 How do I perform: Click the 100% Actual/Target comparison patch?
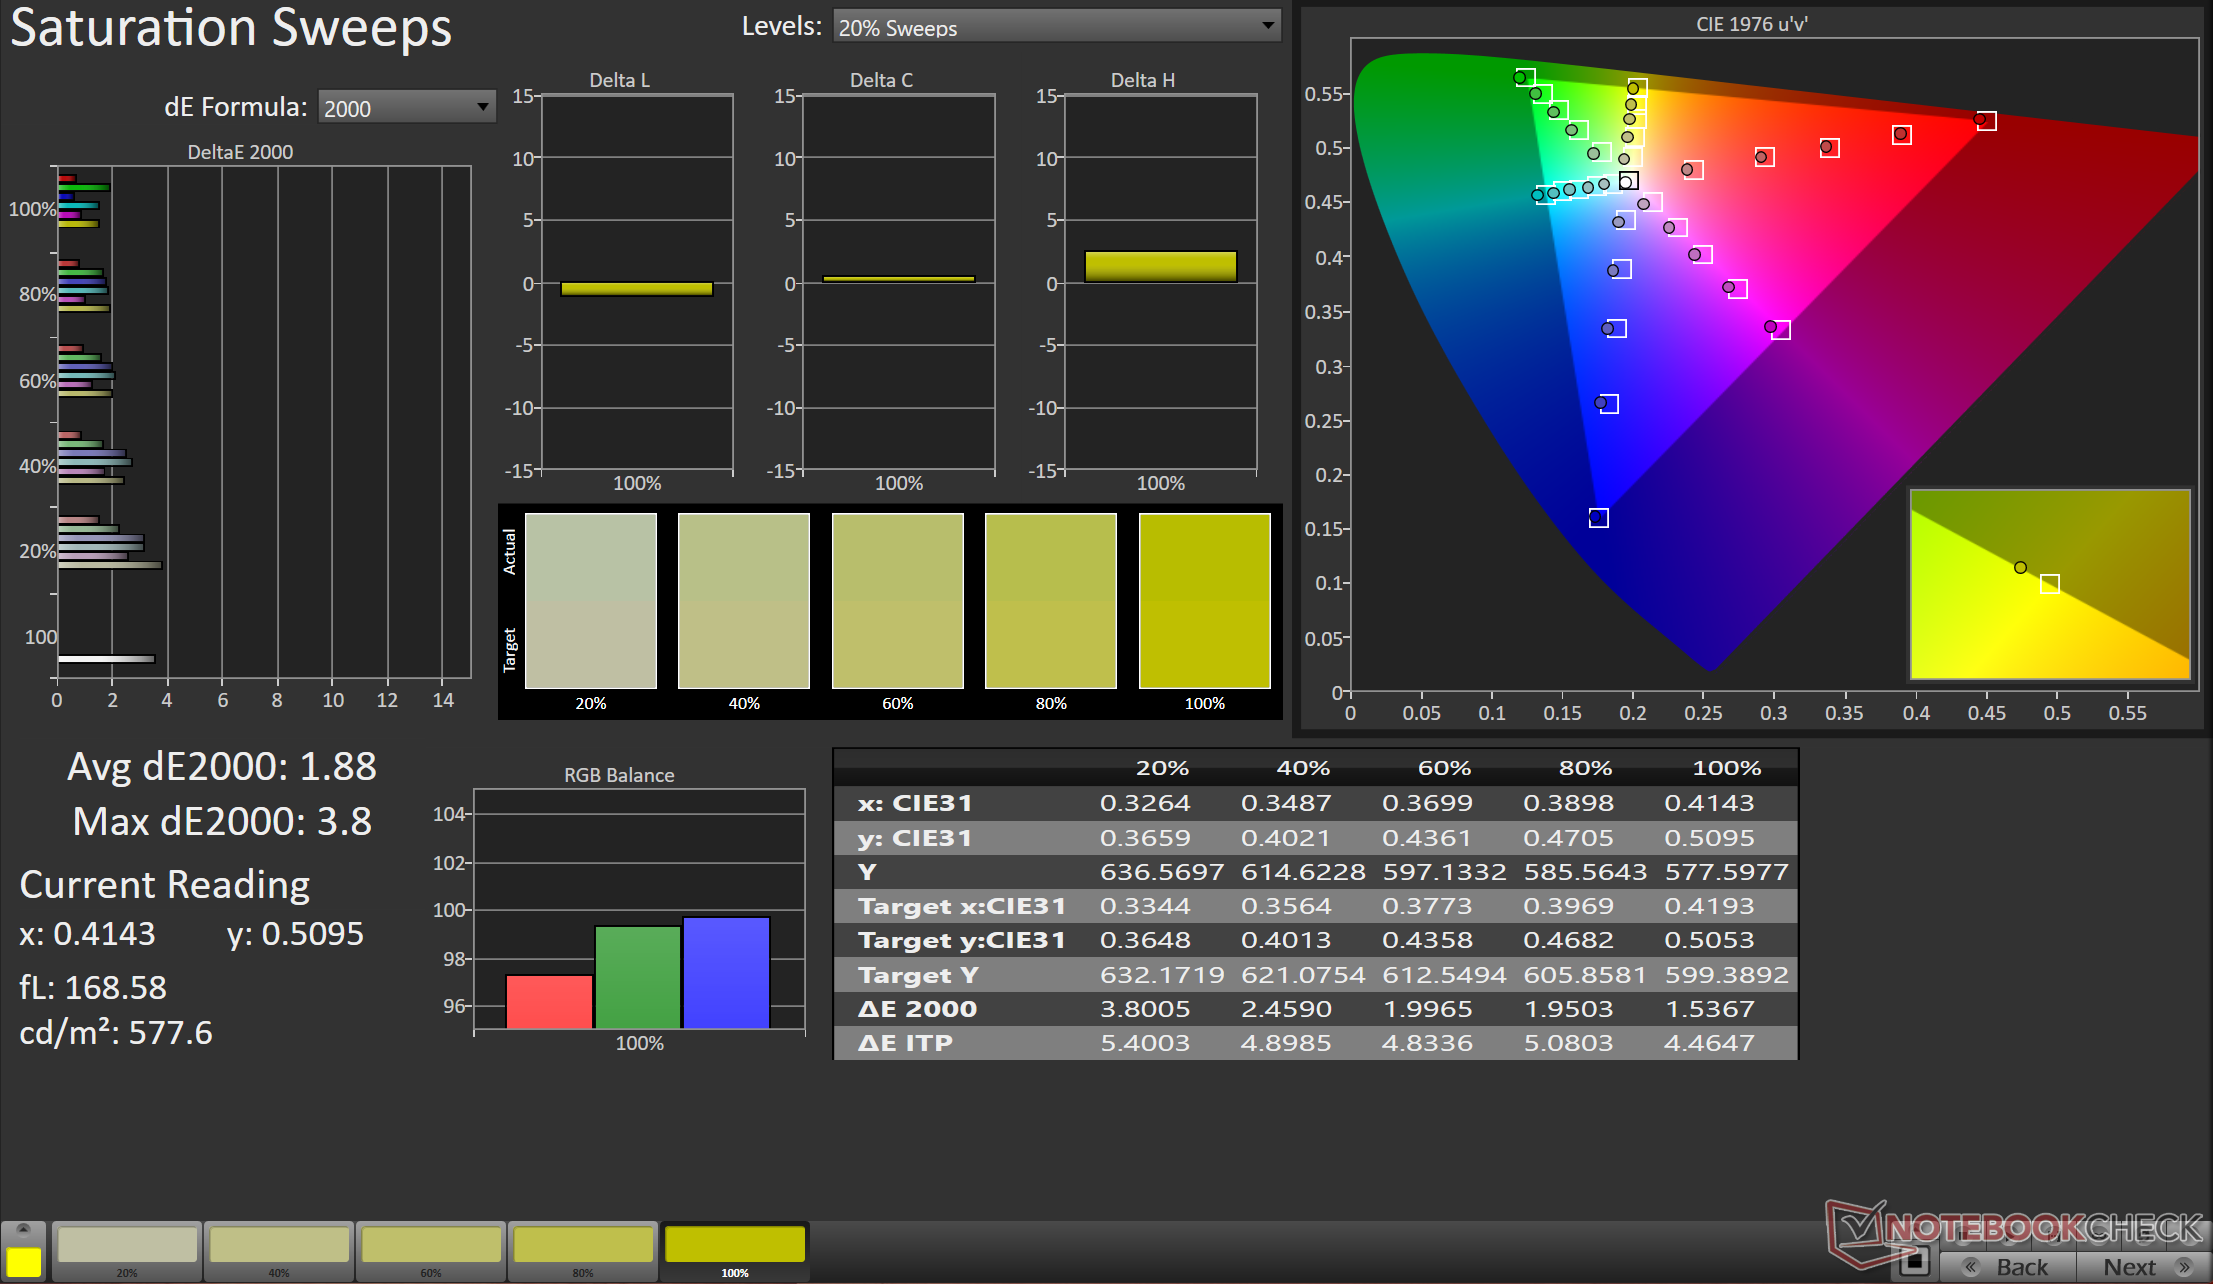point(1204,600)
